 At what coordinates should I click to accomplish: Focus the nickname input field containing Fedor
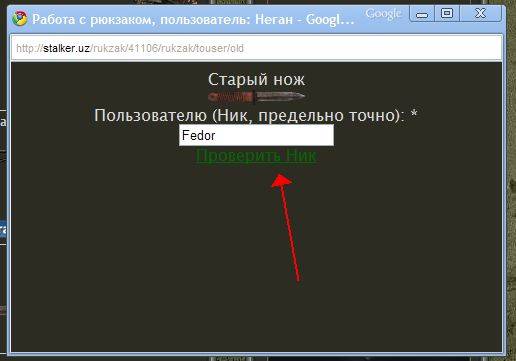(x=256, y=135)
